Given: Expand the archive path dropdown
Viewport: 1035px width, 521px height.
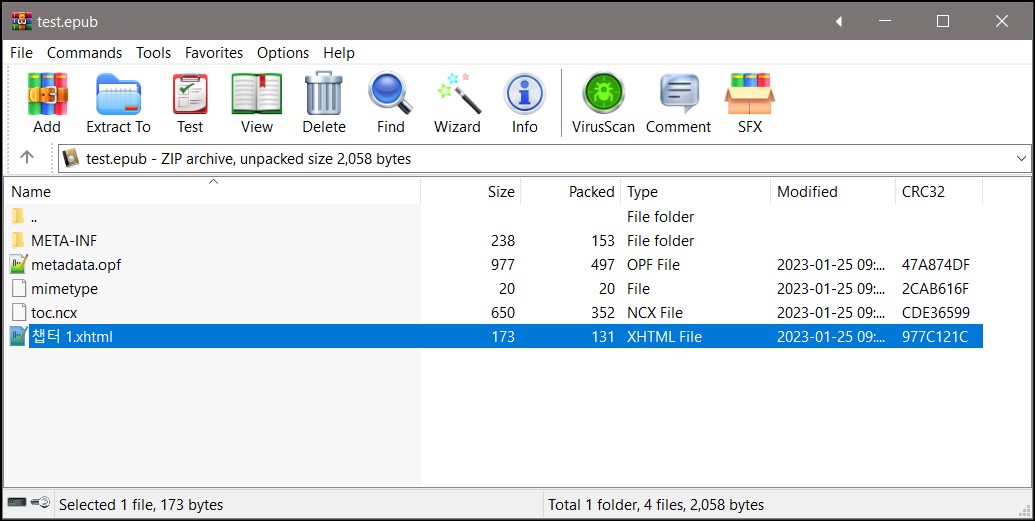Looking at the screenshot, I should pos(1021,158).
